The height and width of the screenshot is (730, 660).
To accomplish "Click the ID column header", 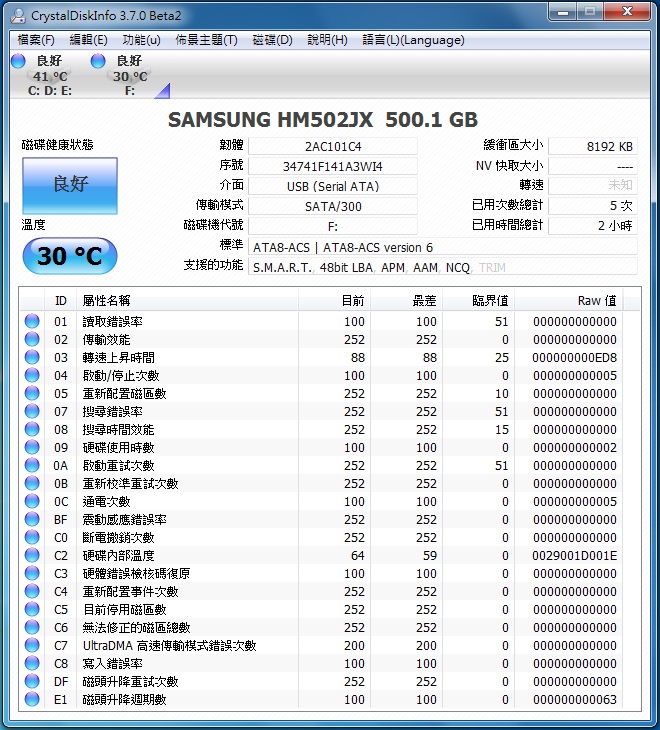I will [61, 301].
